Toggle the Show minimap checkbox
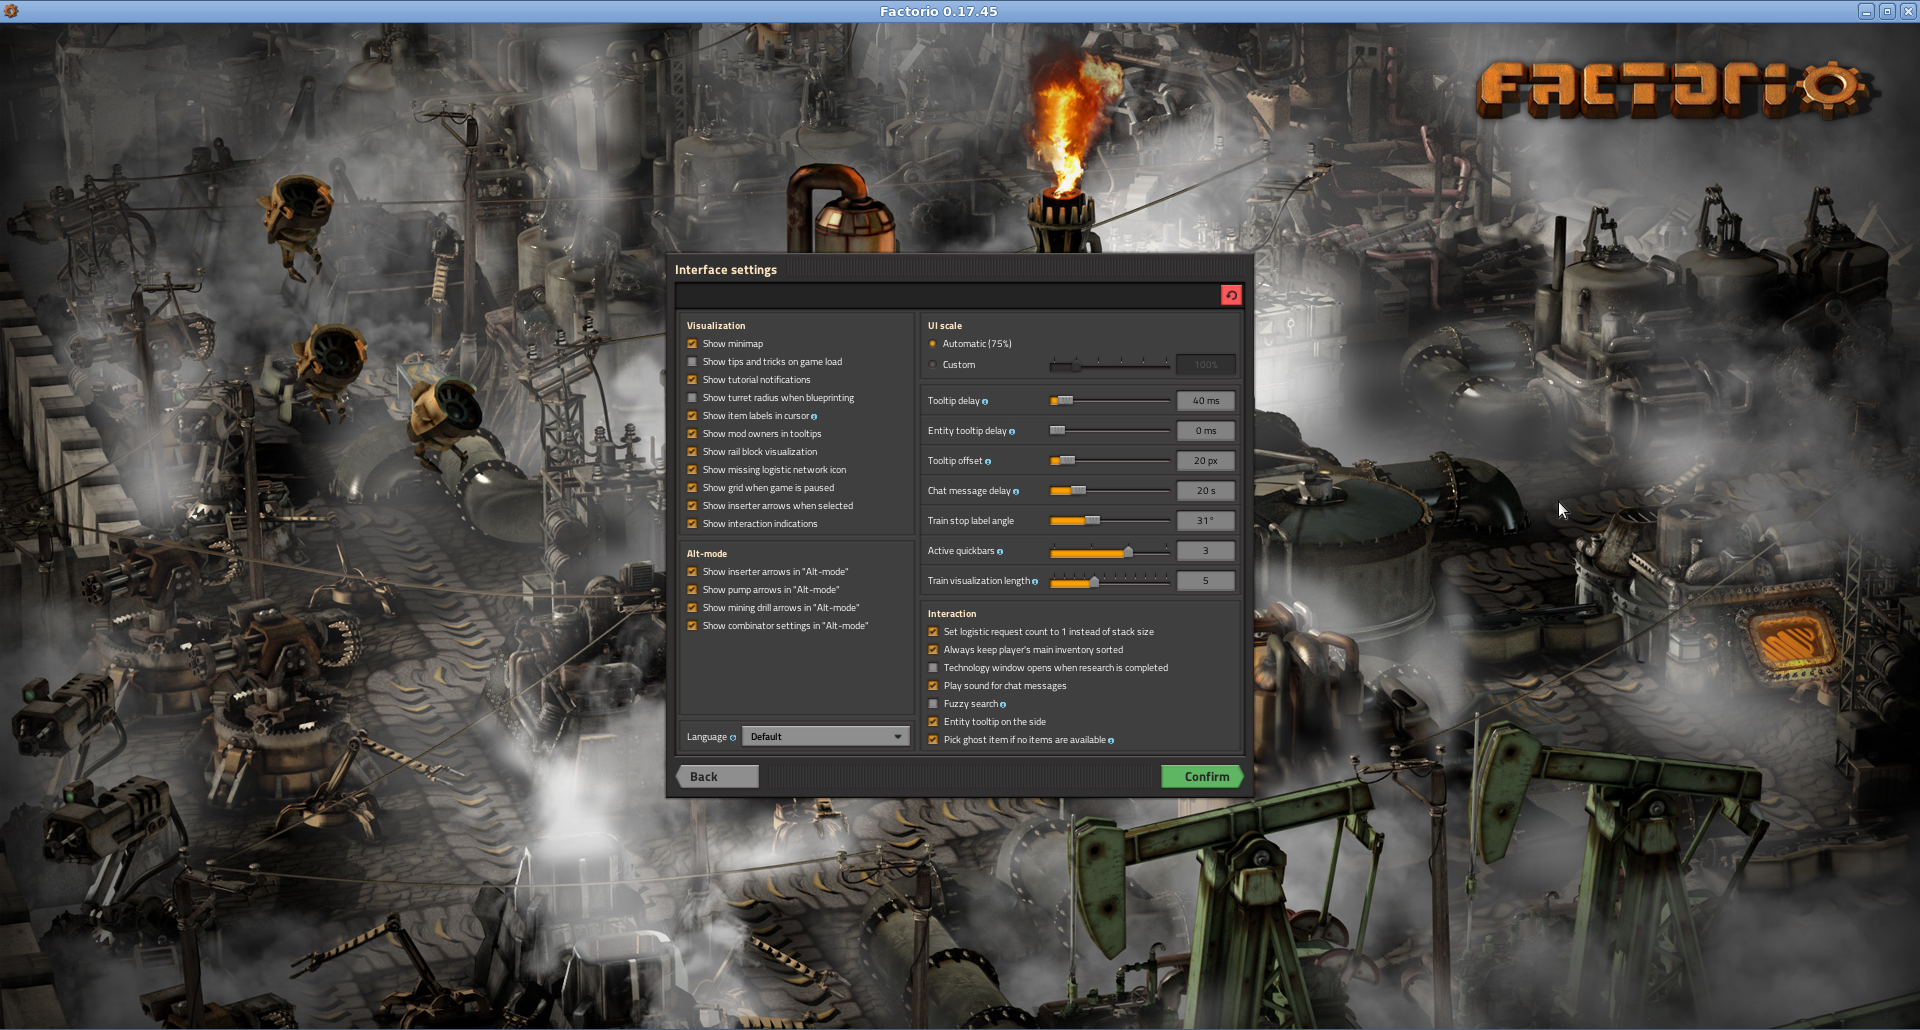This screenshot has width=1920, height=1030. [692, 344]
